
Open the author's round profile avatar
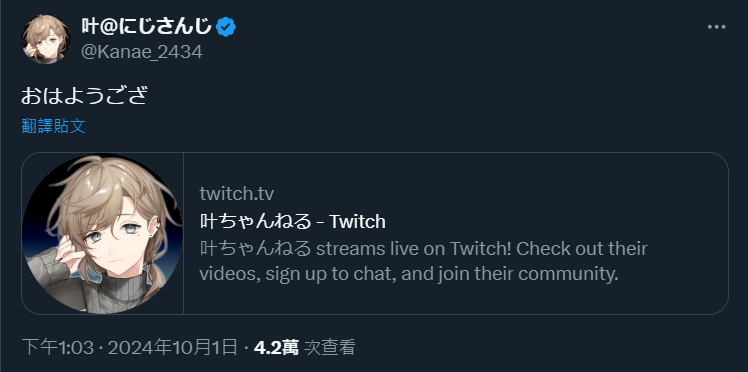[46, 39]
